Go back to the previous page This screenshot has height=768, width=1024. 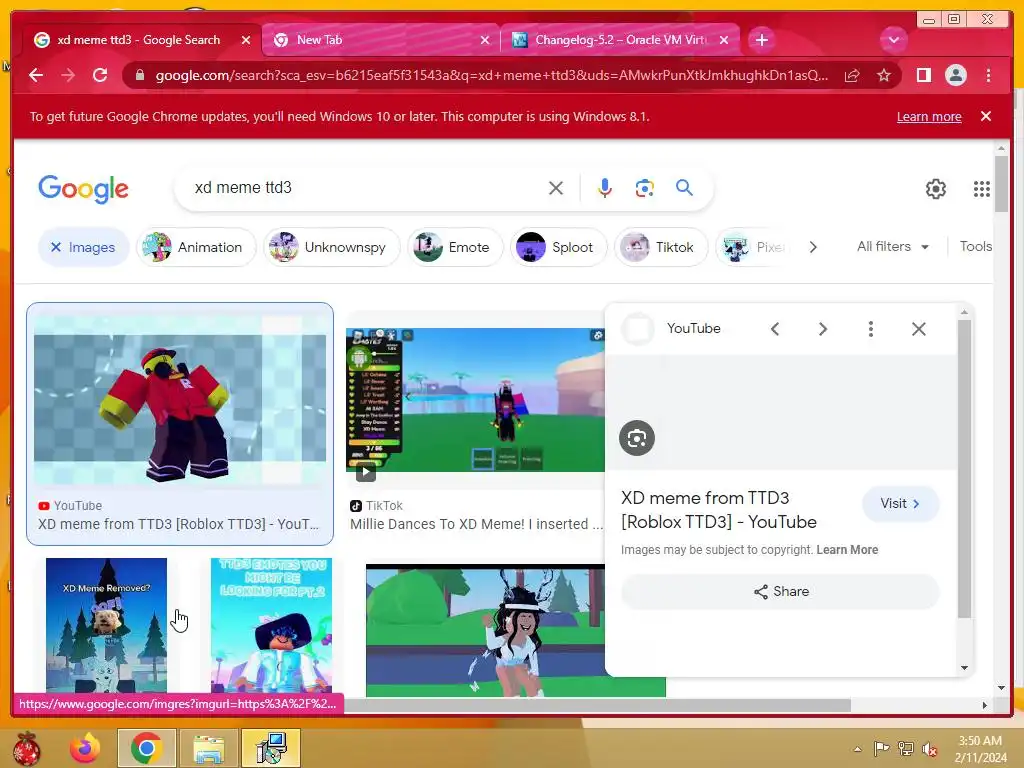[x=36, y=75]
